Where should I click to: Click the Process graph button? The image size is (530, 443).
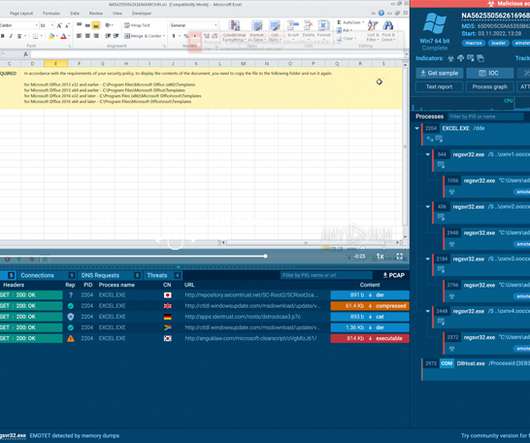coord(489,87)
